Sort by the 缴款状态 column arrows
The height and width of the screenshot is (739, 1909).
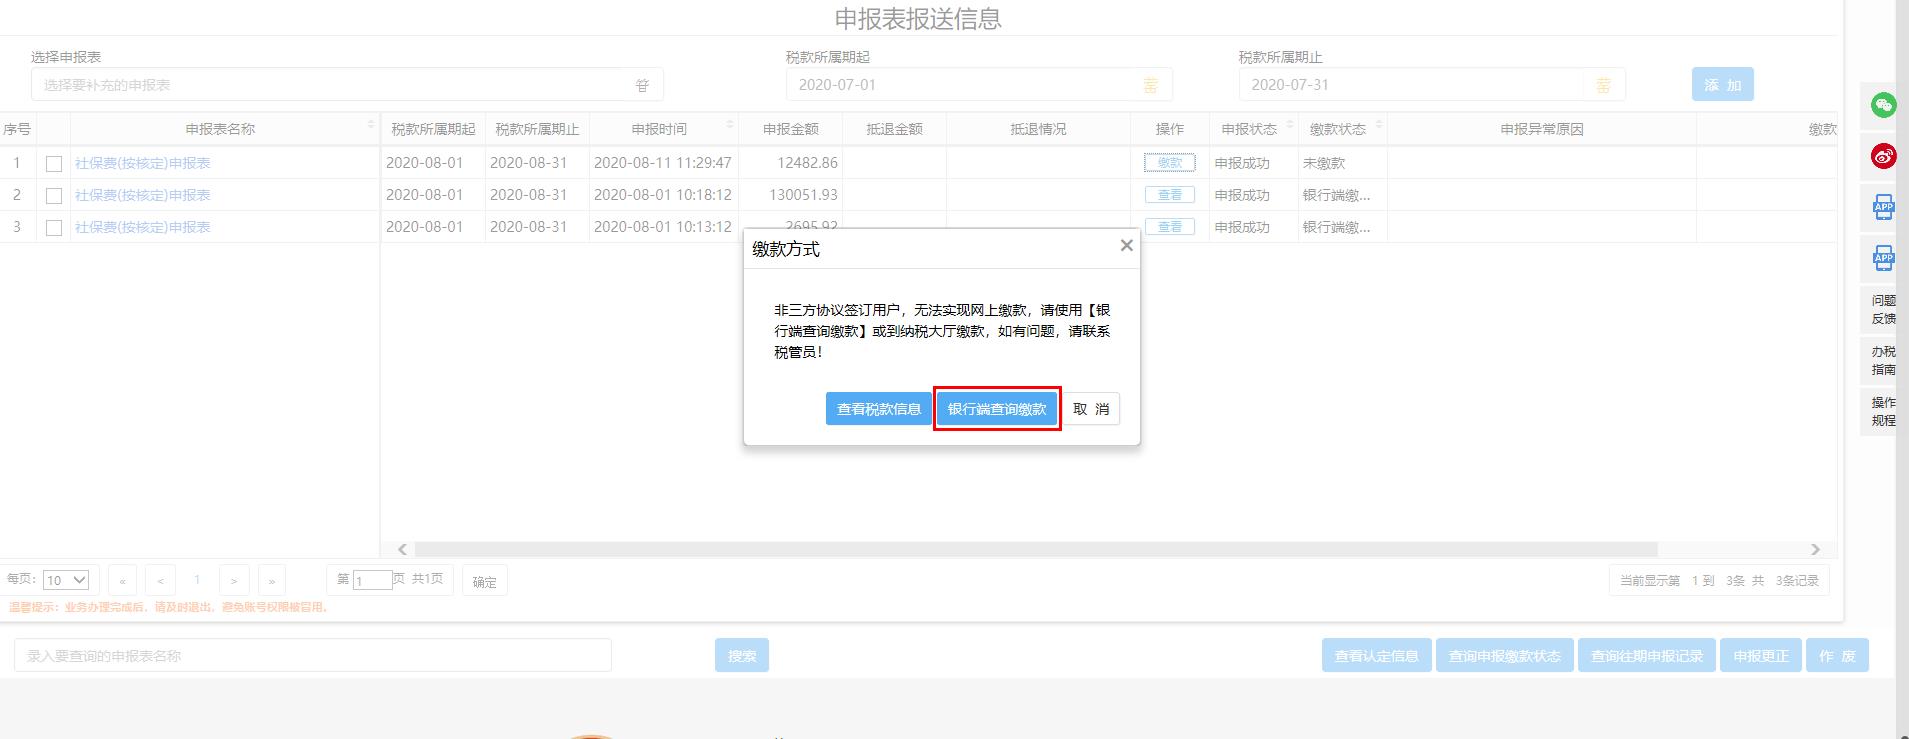point(1379,125)
